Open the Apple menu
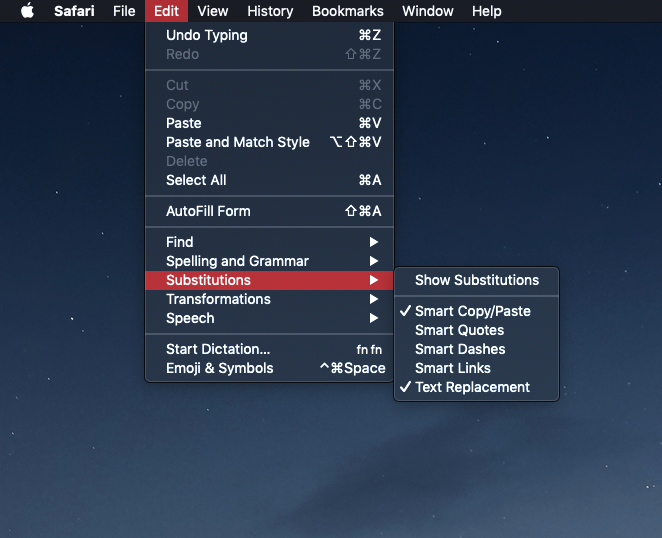Image resolution: width=662 pixels, height=538 pixels. pos(27,11)
